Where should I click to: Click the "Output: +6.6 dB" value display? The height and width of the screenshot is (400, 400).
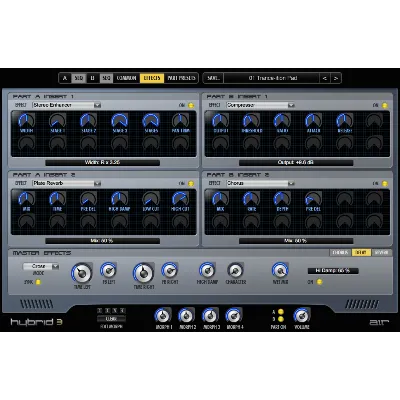click(x=296, y=163)
